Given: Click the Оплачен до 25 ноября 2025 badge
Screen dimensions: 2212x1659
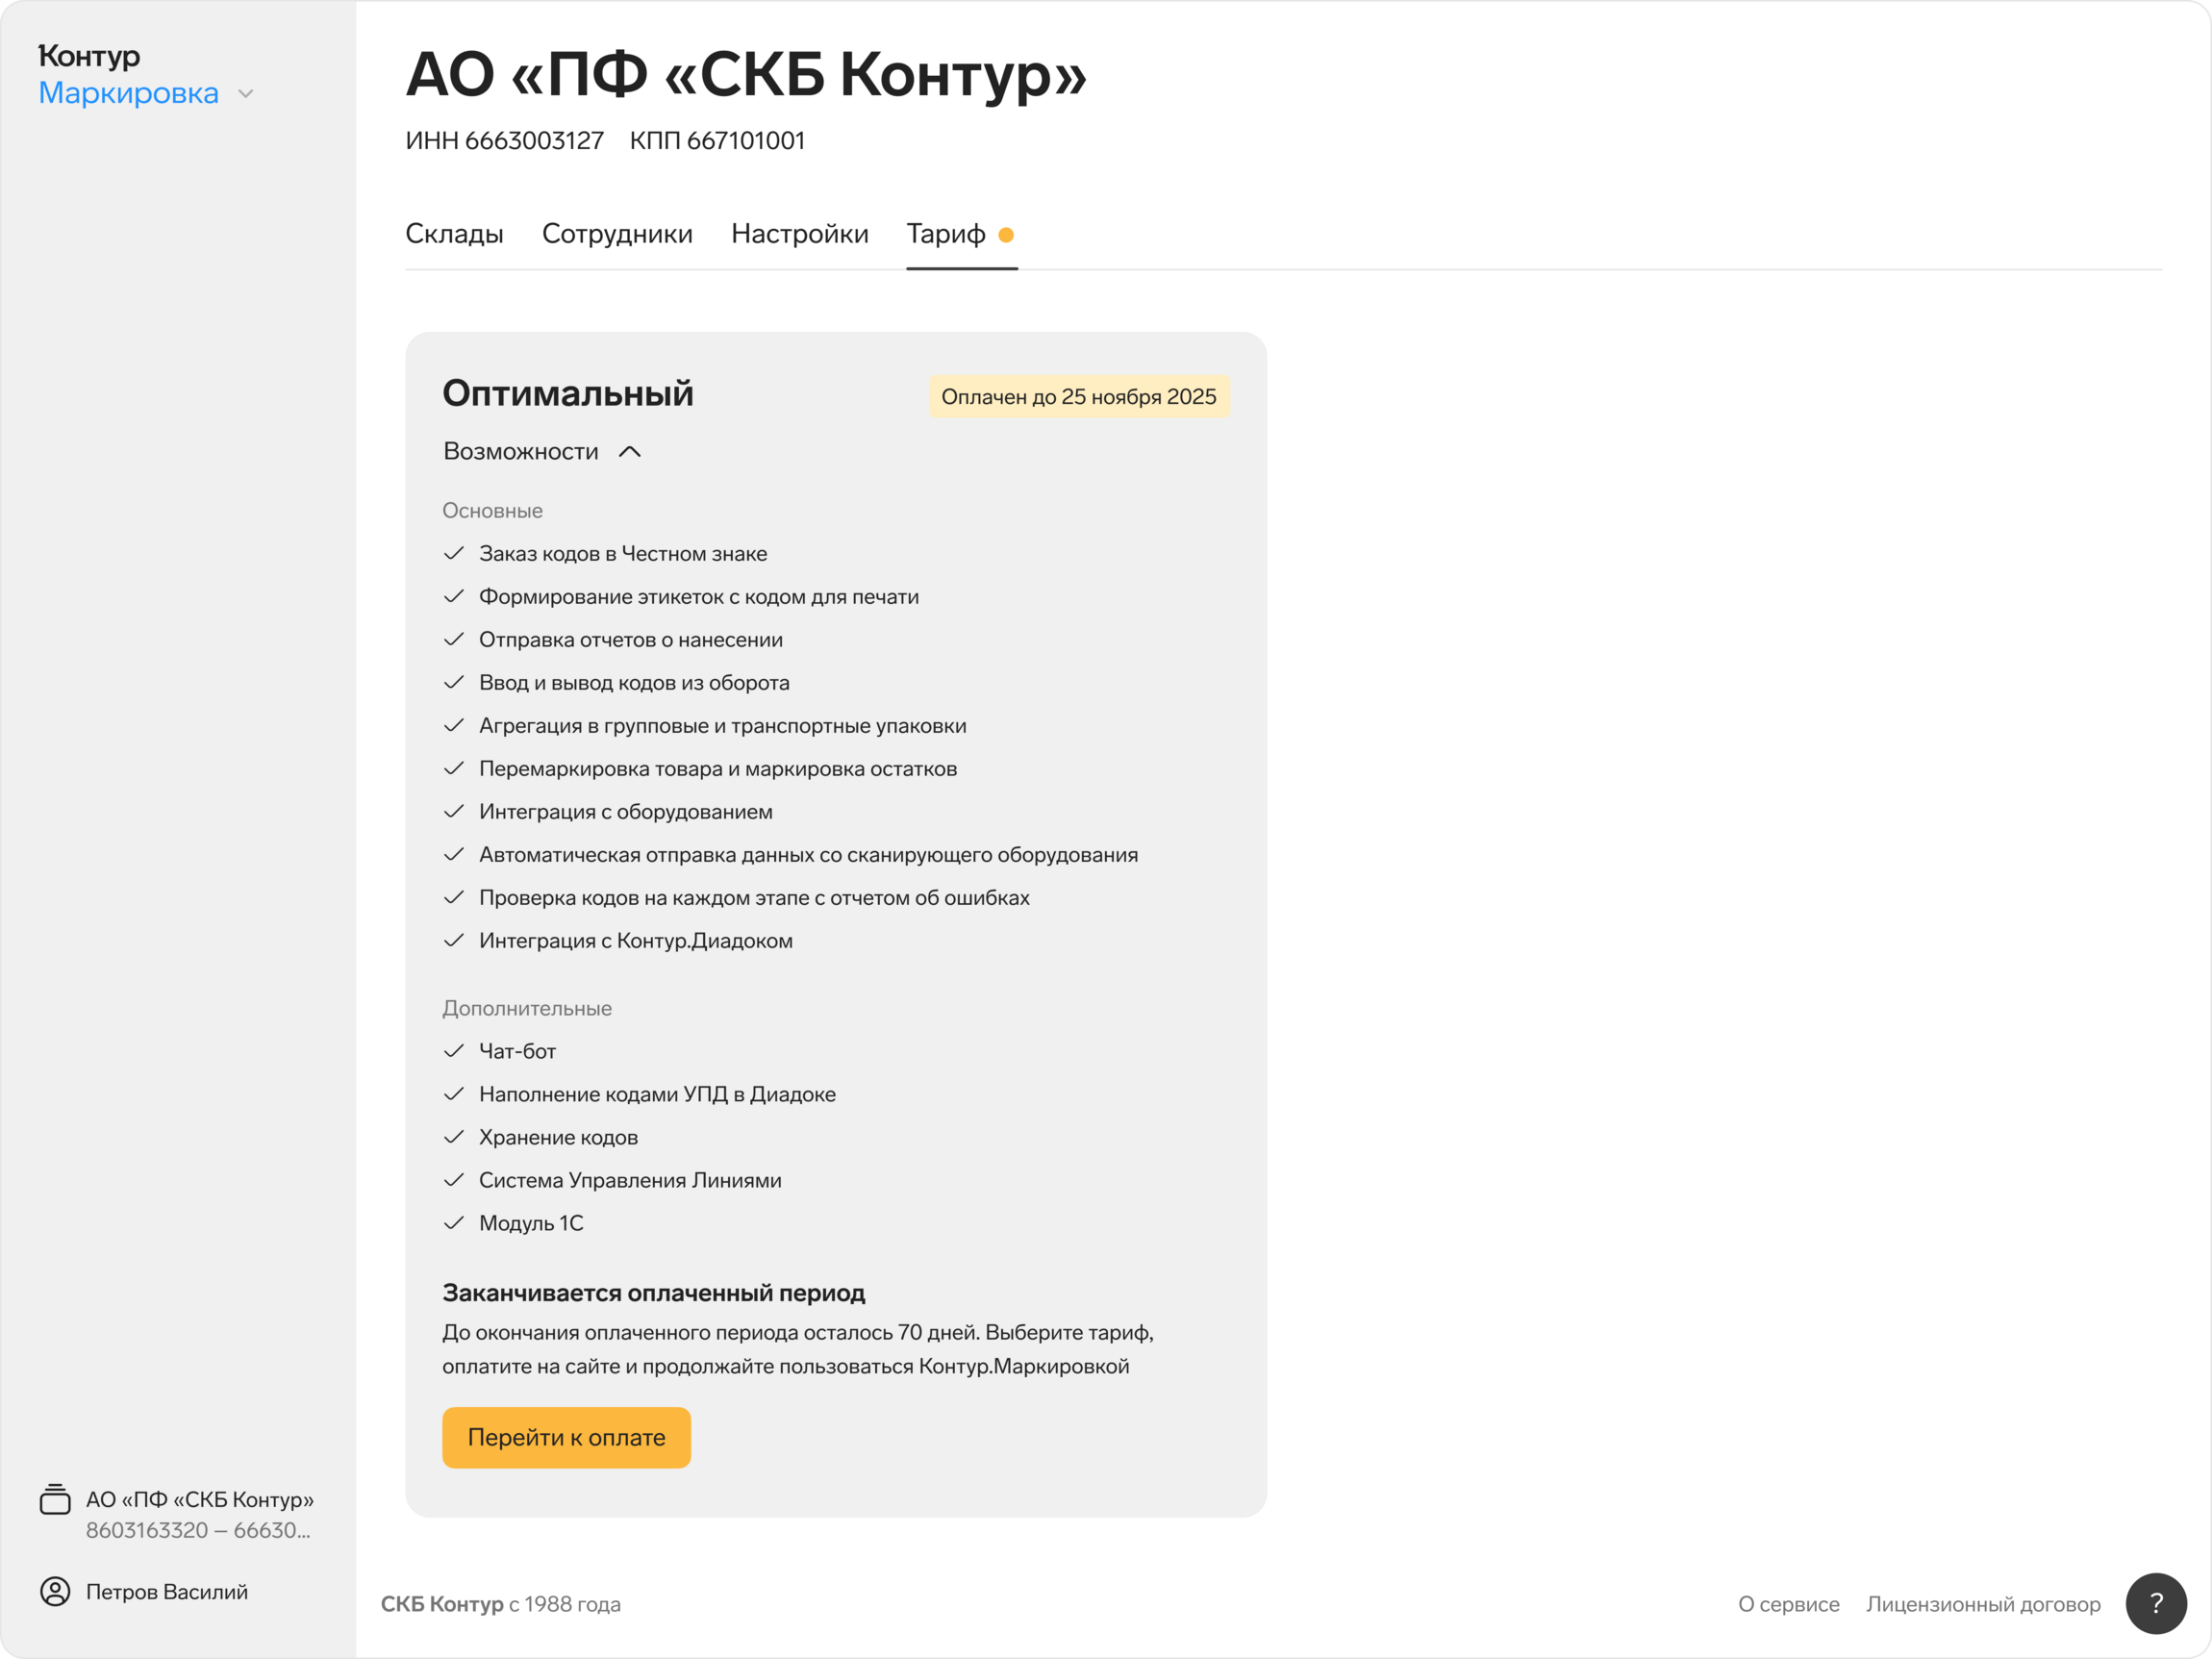Looking at the screenshot, I should click(1078, 397).
